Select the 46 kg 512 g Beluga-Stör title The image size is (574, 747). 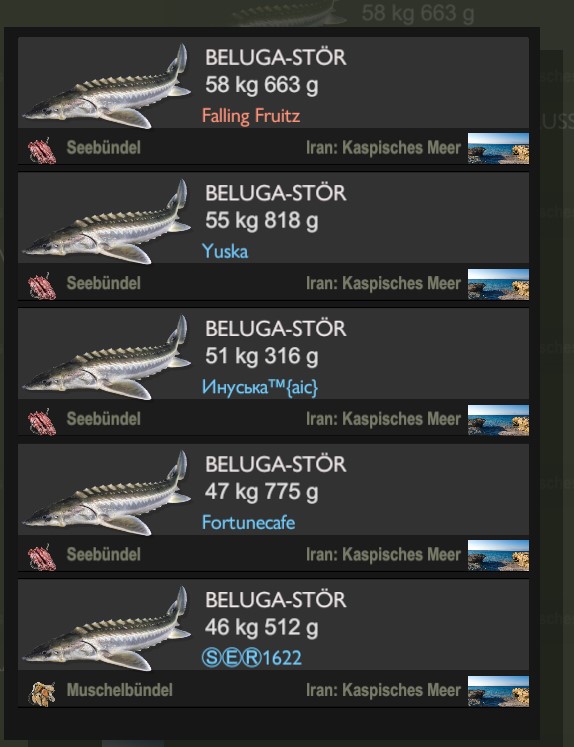(x=275, y=600)
